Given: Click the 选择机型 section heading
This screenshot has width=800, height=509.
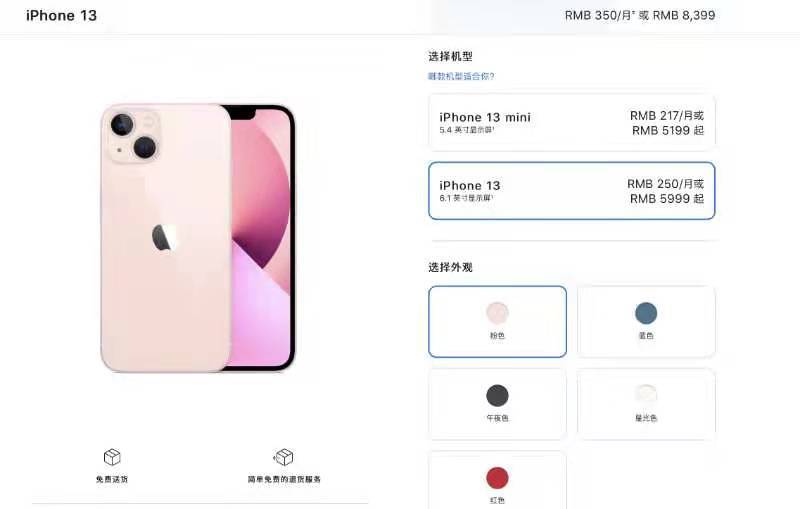Looking at the screenshot, I should click(451, 56).
